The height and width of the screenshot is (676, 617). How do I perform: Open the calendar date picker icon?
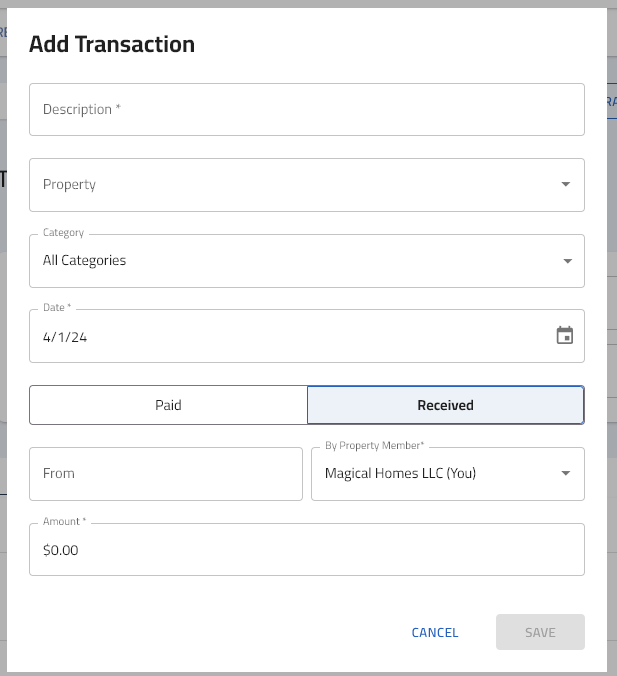point(564,335)
